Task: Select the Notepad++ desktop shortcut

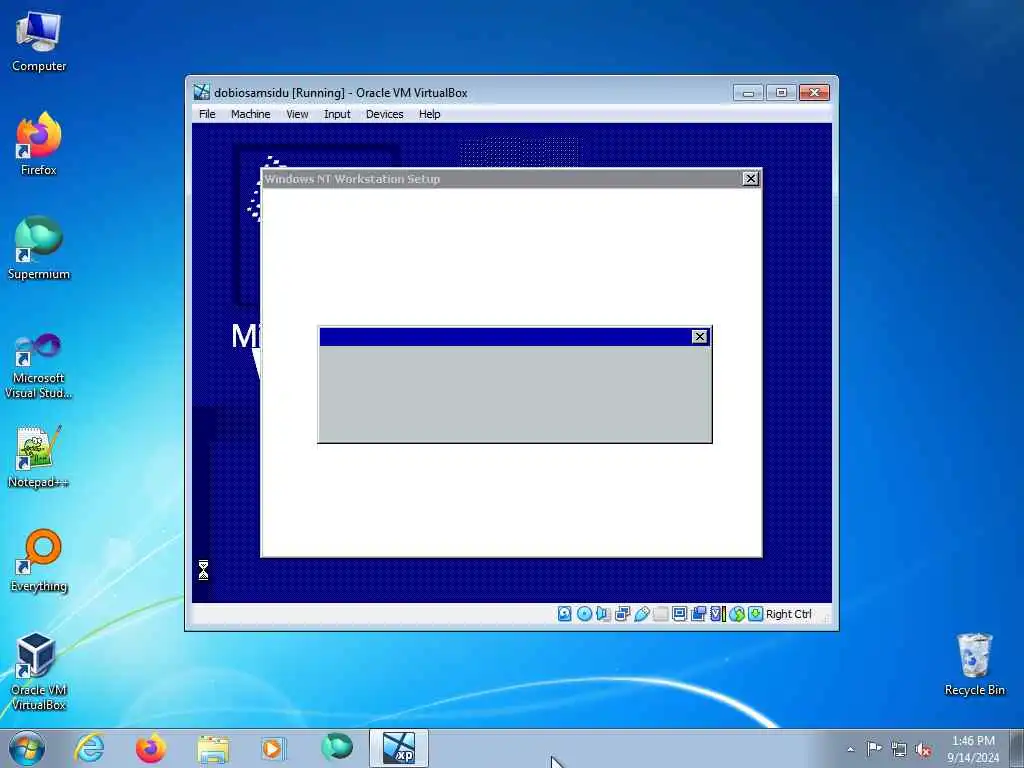Action: (x=39, y=457)
